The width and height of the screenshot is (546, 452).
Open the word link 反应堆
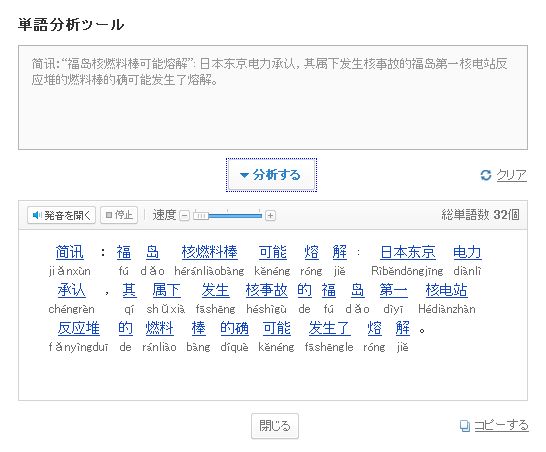coord(79,328)
